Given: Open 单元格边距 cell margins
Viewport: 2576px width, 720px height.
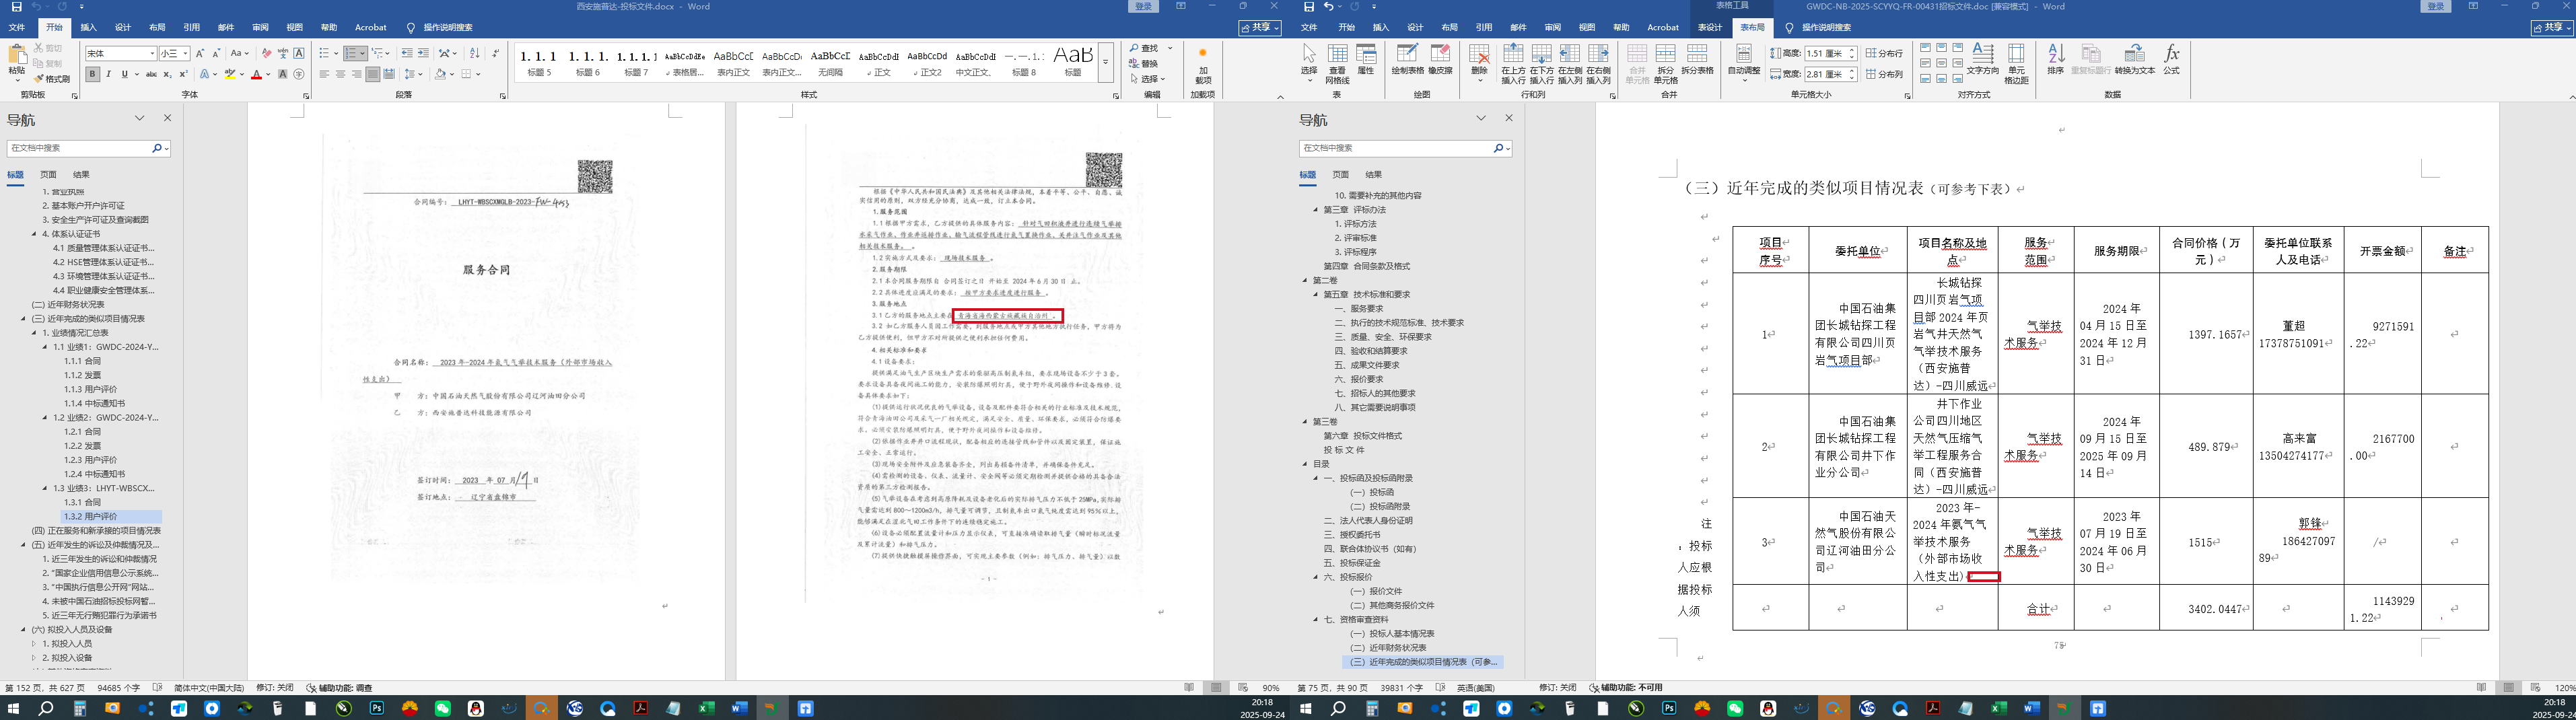Looking at the screenshot, I should click(2016, 63).
